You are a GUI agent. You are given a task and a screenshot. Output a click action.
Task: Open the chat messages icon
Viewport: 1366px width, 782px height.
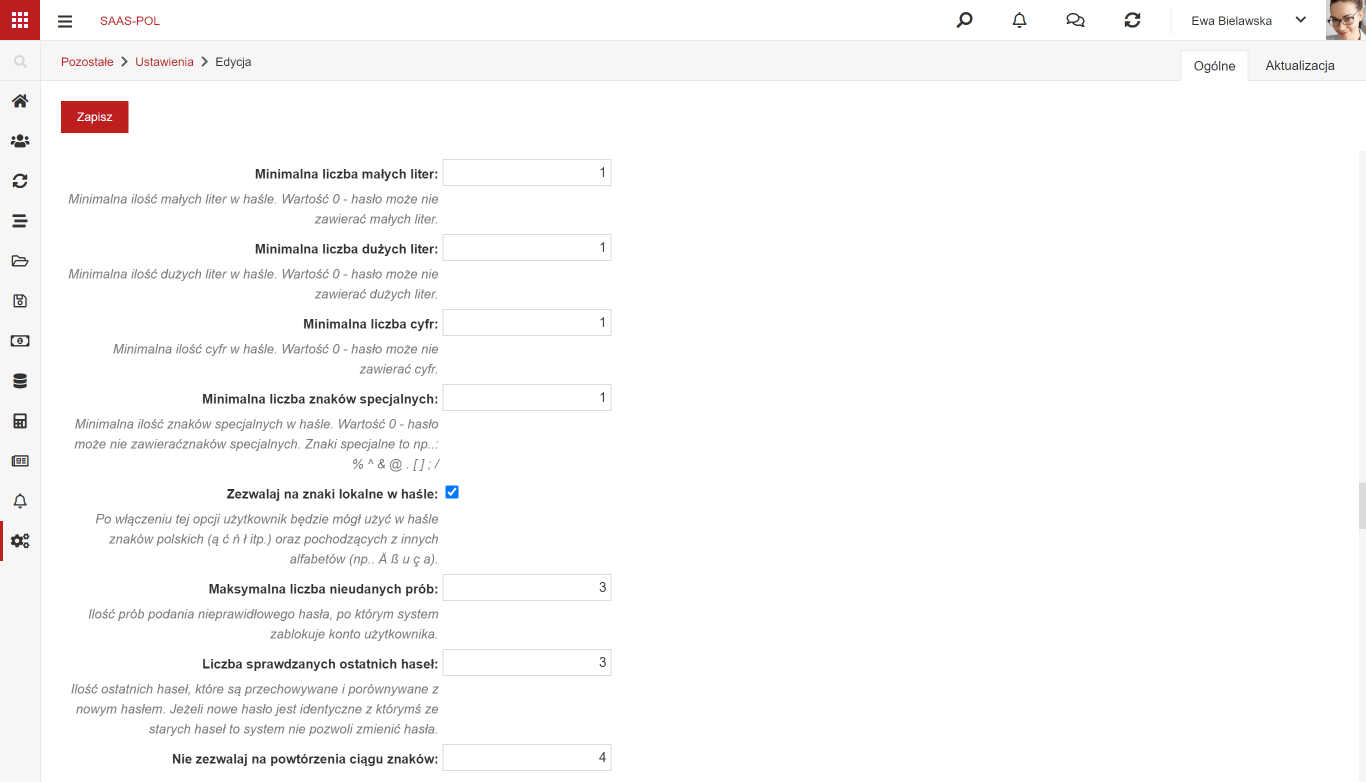click(1075, 20)
